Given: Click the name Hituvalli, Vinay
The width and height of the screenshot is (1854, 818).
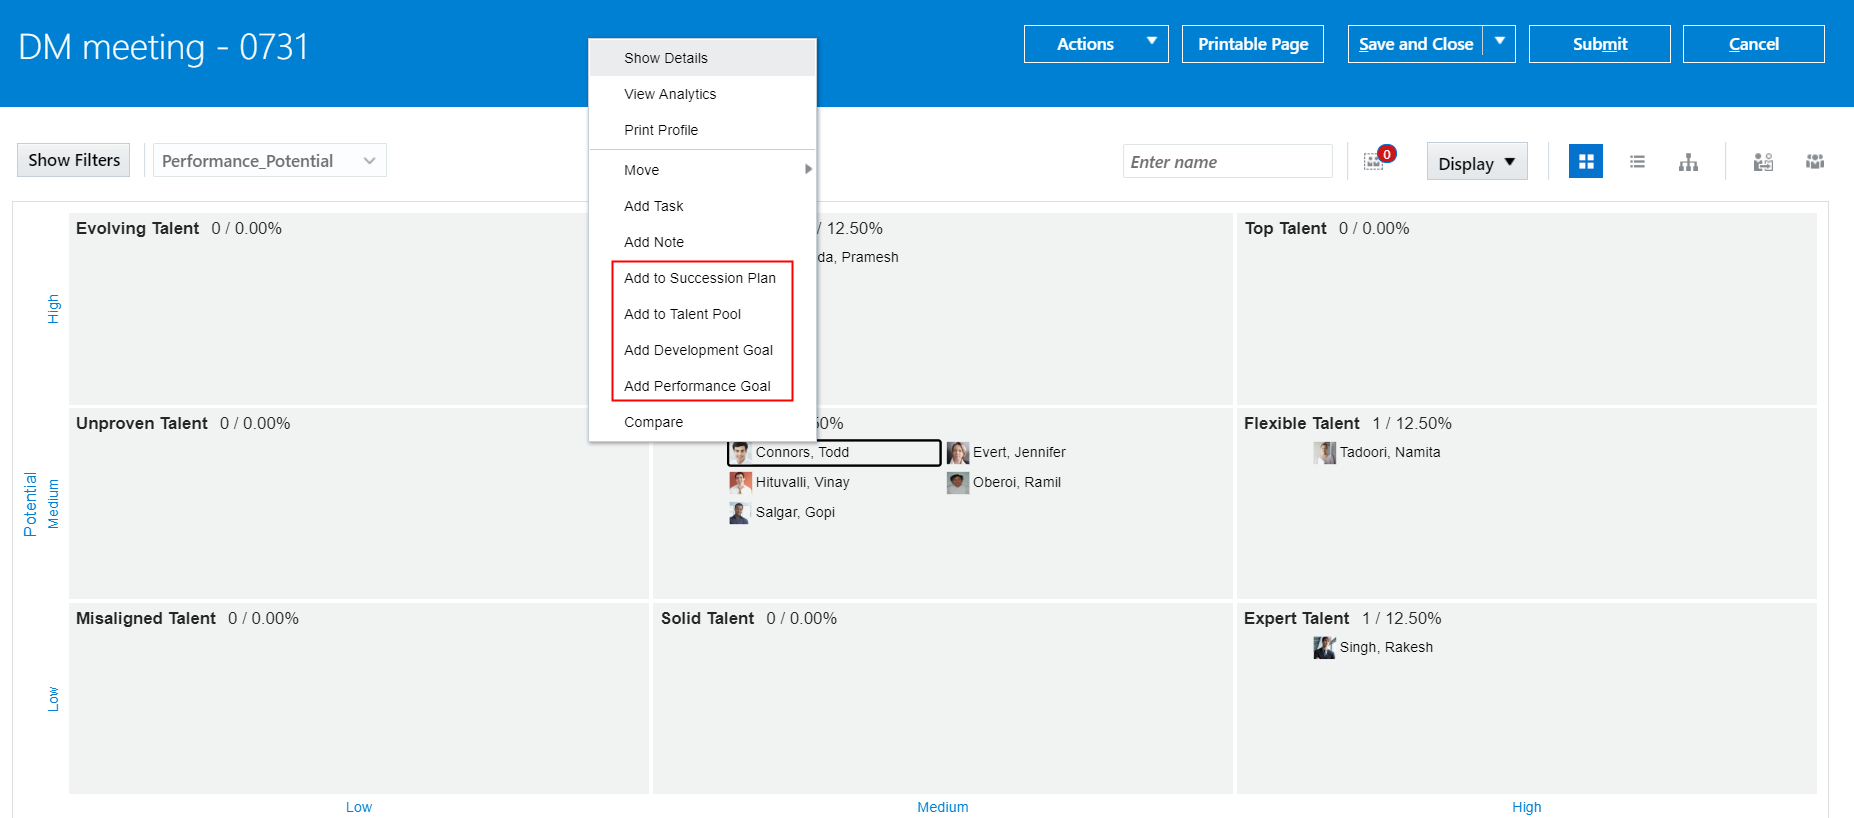Looking at the screenshot, I should click(x=802, y=482).
